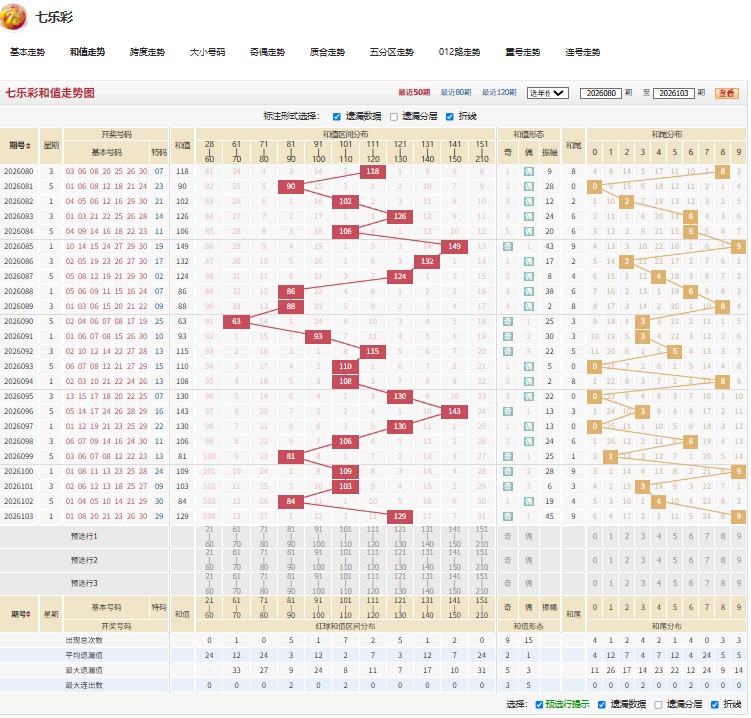Select tail digit 5 in 预选行3
Image resolution: width=751 pixels, height=718 pixels.
pos(674,583)
